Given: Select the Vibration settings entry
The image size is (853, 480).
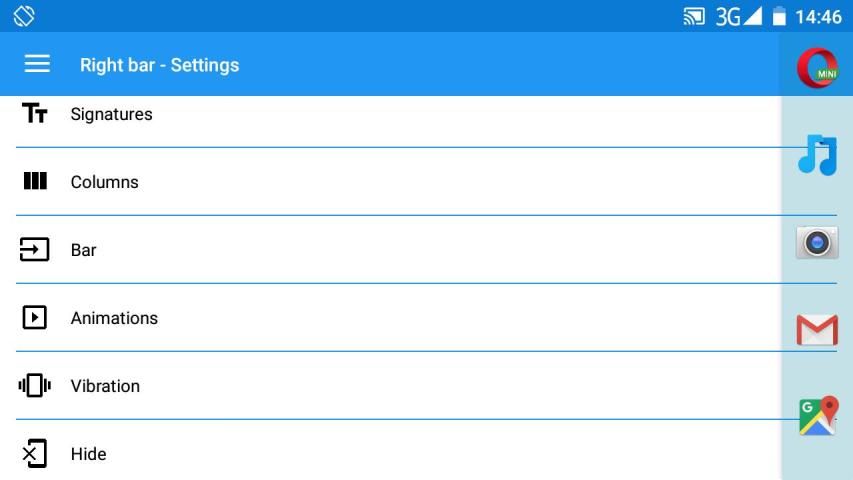Looking at the screenshot, I should pos(105,386).
